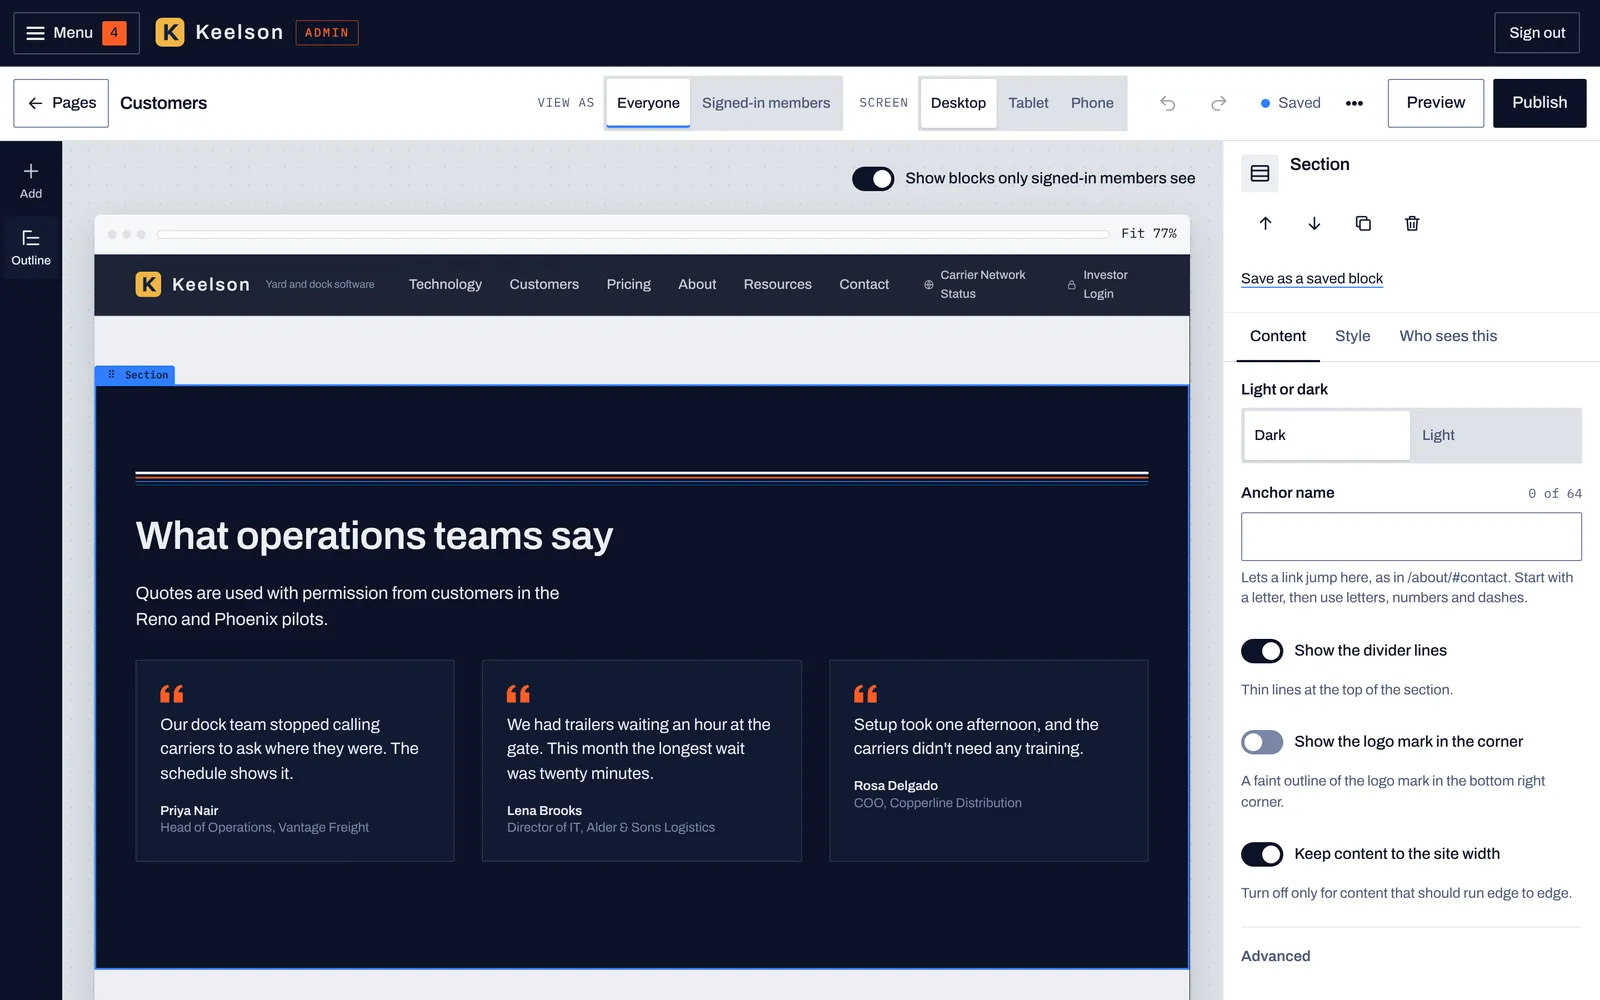Viewport: 1600px width, 1000px height.
Task: Click the Anchor name input field
Action: (1411, 537)
